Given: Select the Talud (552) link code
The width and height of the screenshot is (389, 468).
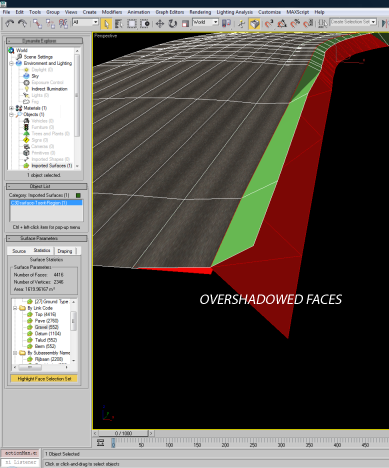Looking at the screenshot, I should pyautogui.click(x=46, y=340).
